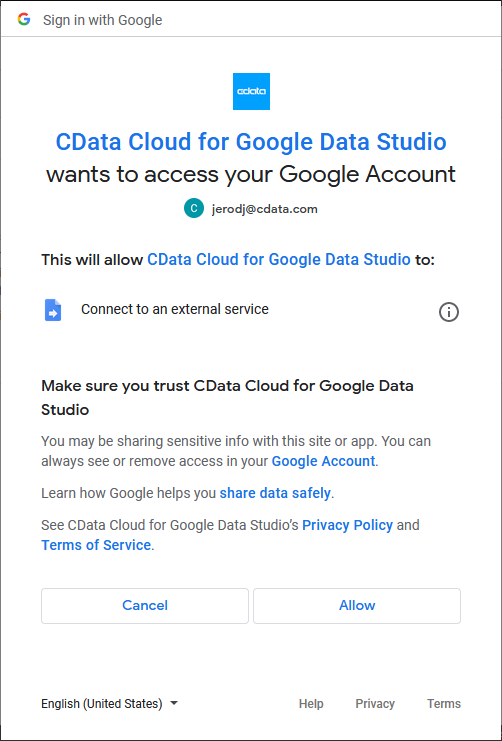This screenshot has width=502, height=741.
Task: Click the blue document arrow permission icon
Action: (53, 310)
